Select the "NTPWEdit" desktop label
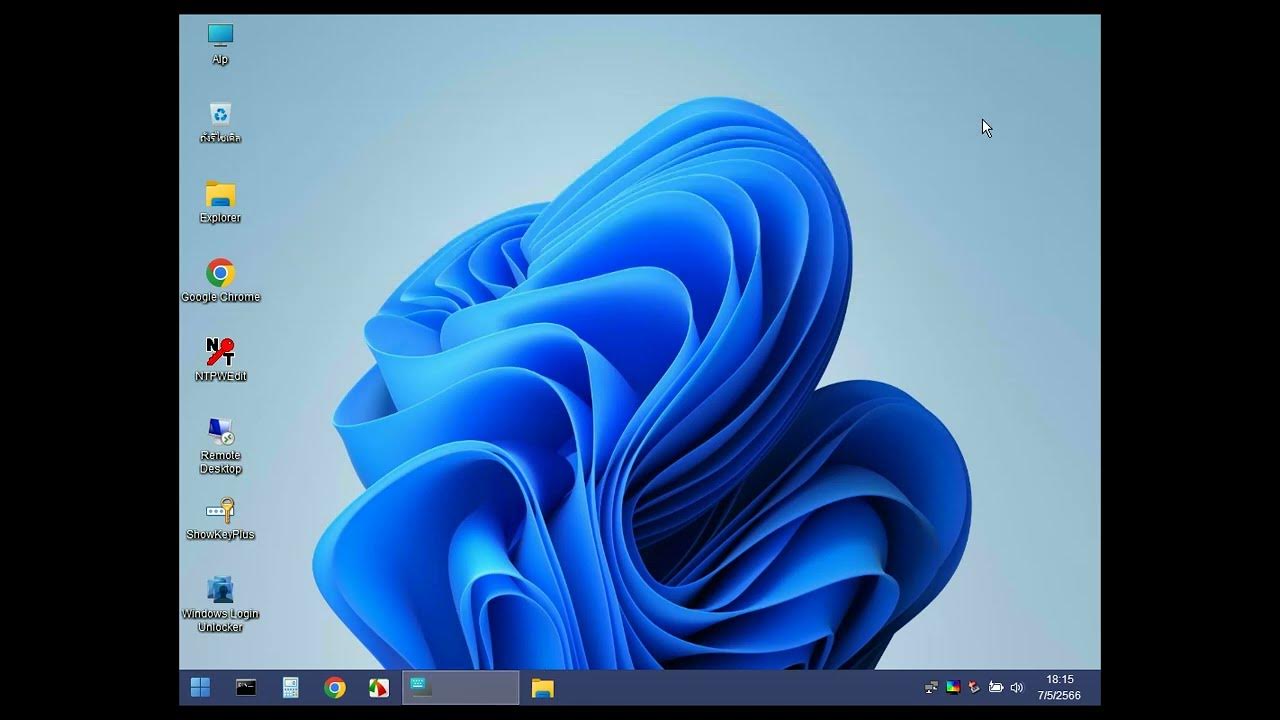This screenshot has height=720, width=1280. pyautogui.click(x=220, y=376)
